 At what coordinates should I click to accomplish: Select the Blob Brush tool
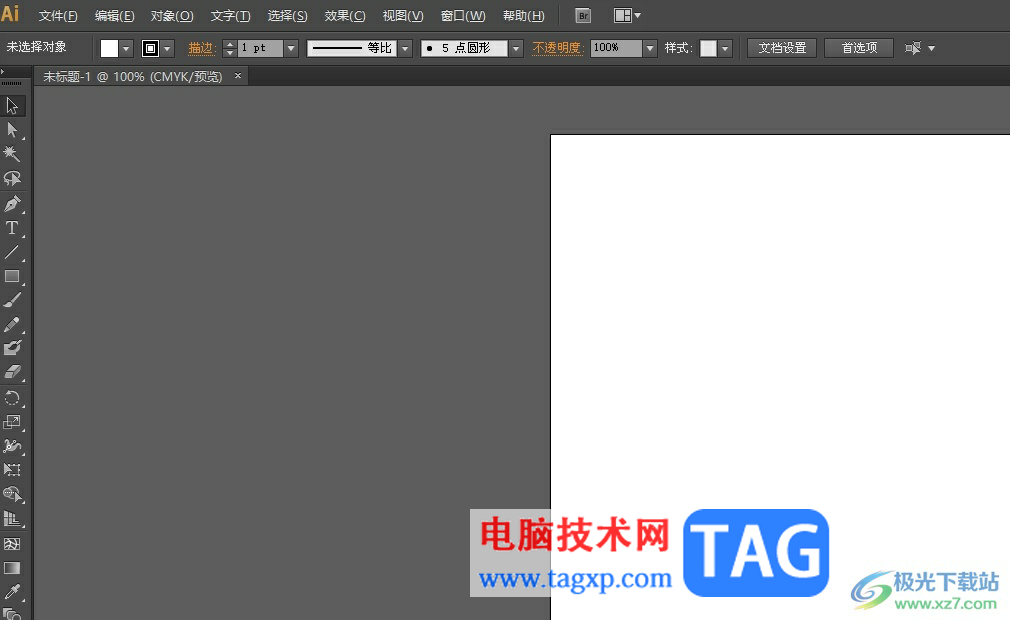[12, 348]
